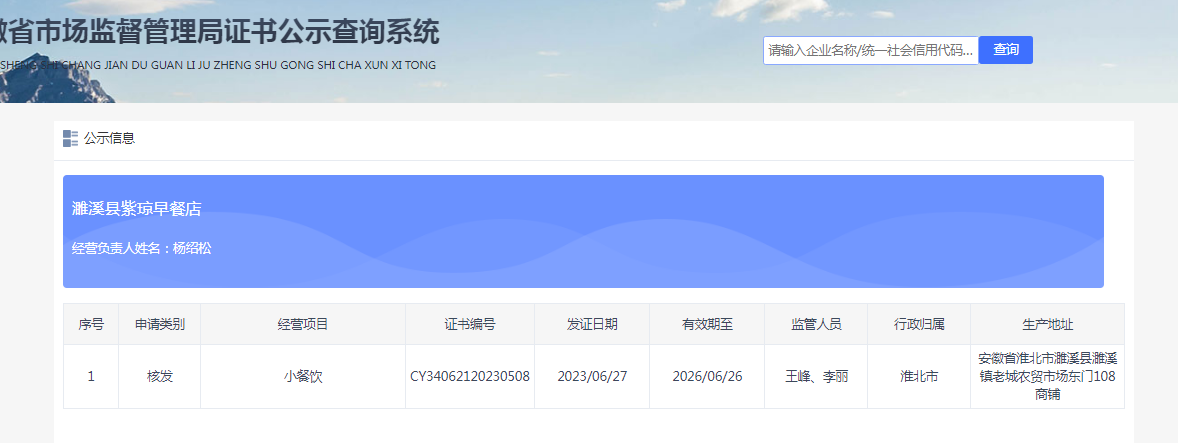
Task: Click the 行政归属 column header
Action: tap(919, 324)
